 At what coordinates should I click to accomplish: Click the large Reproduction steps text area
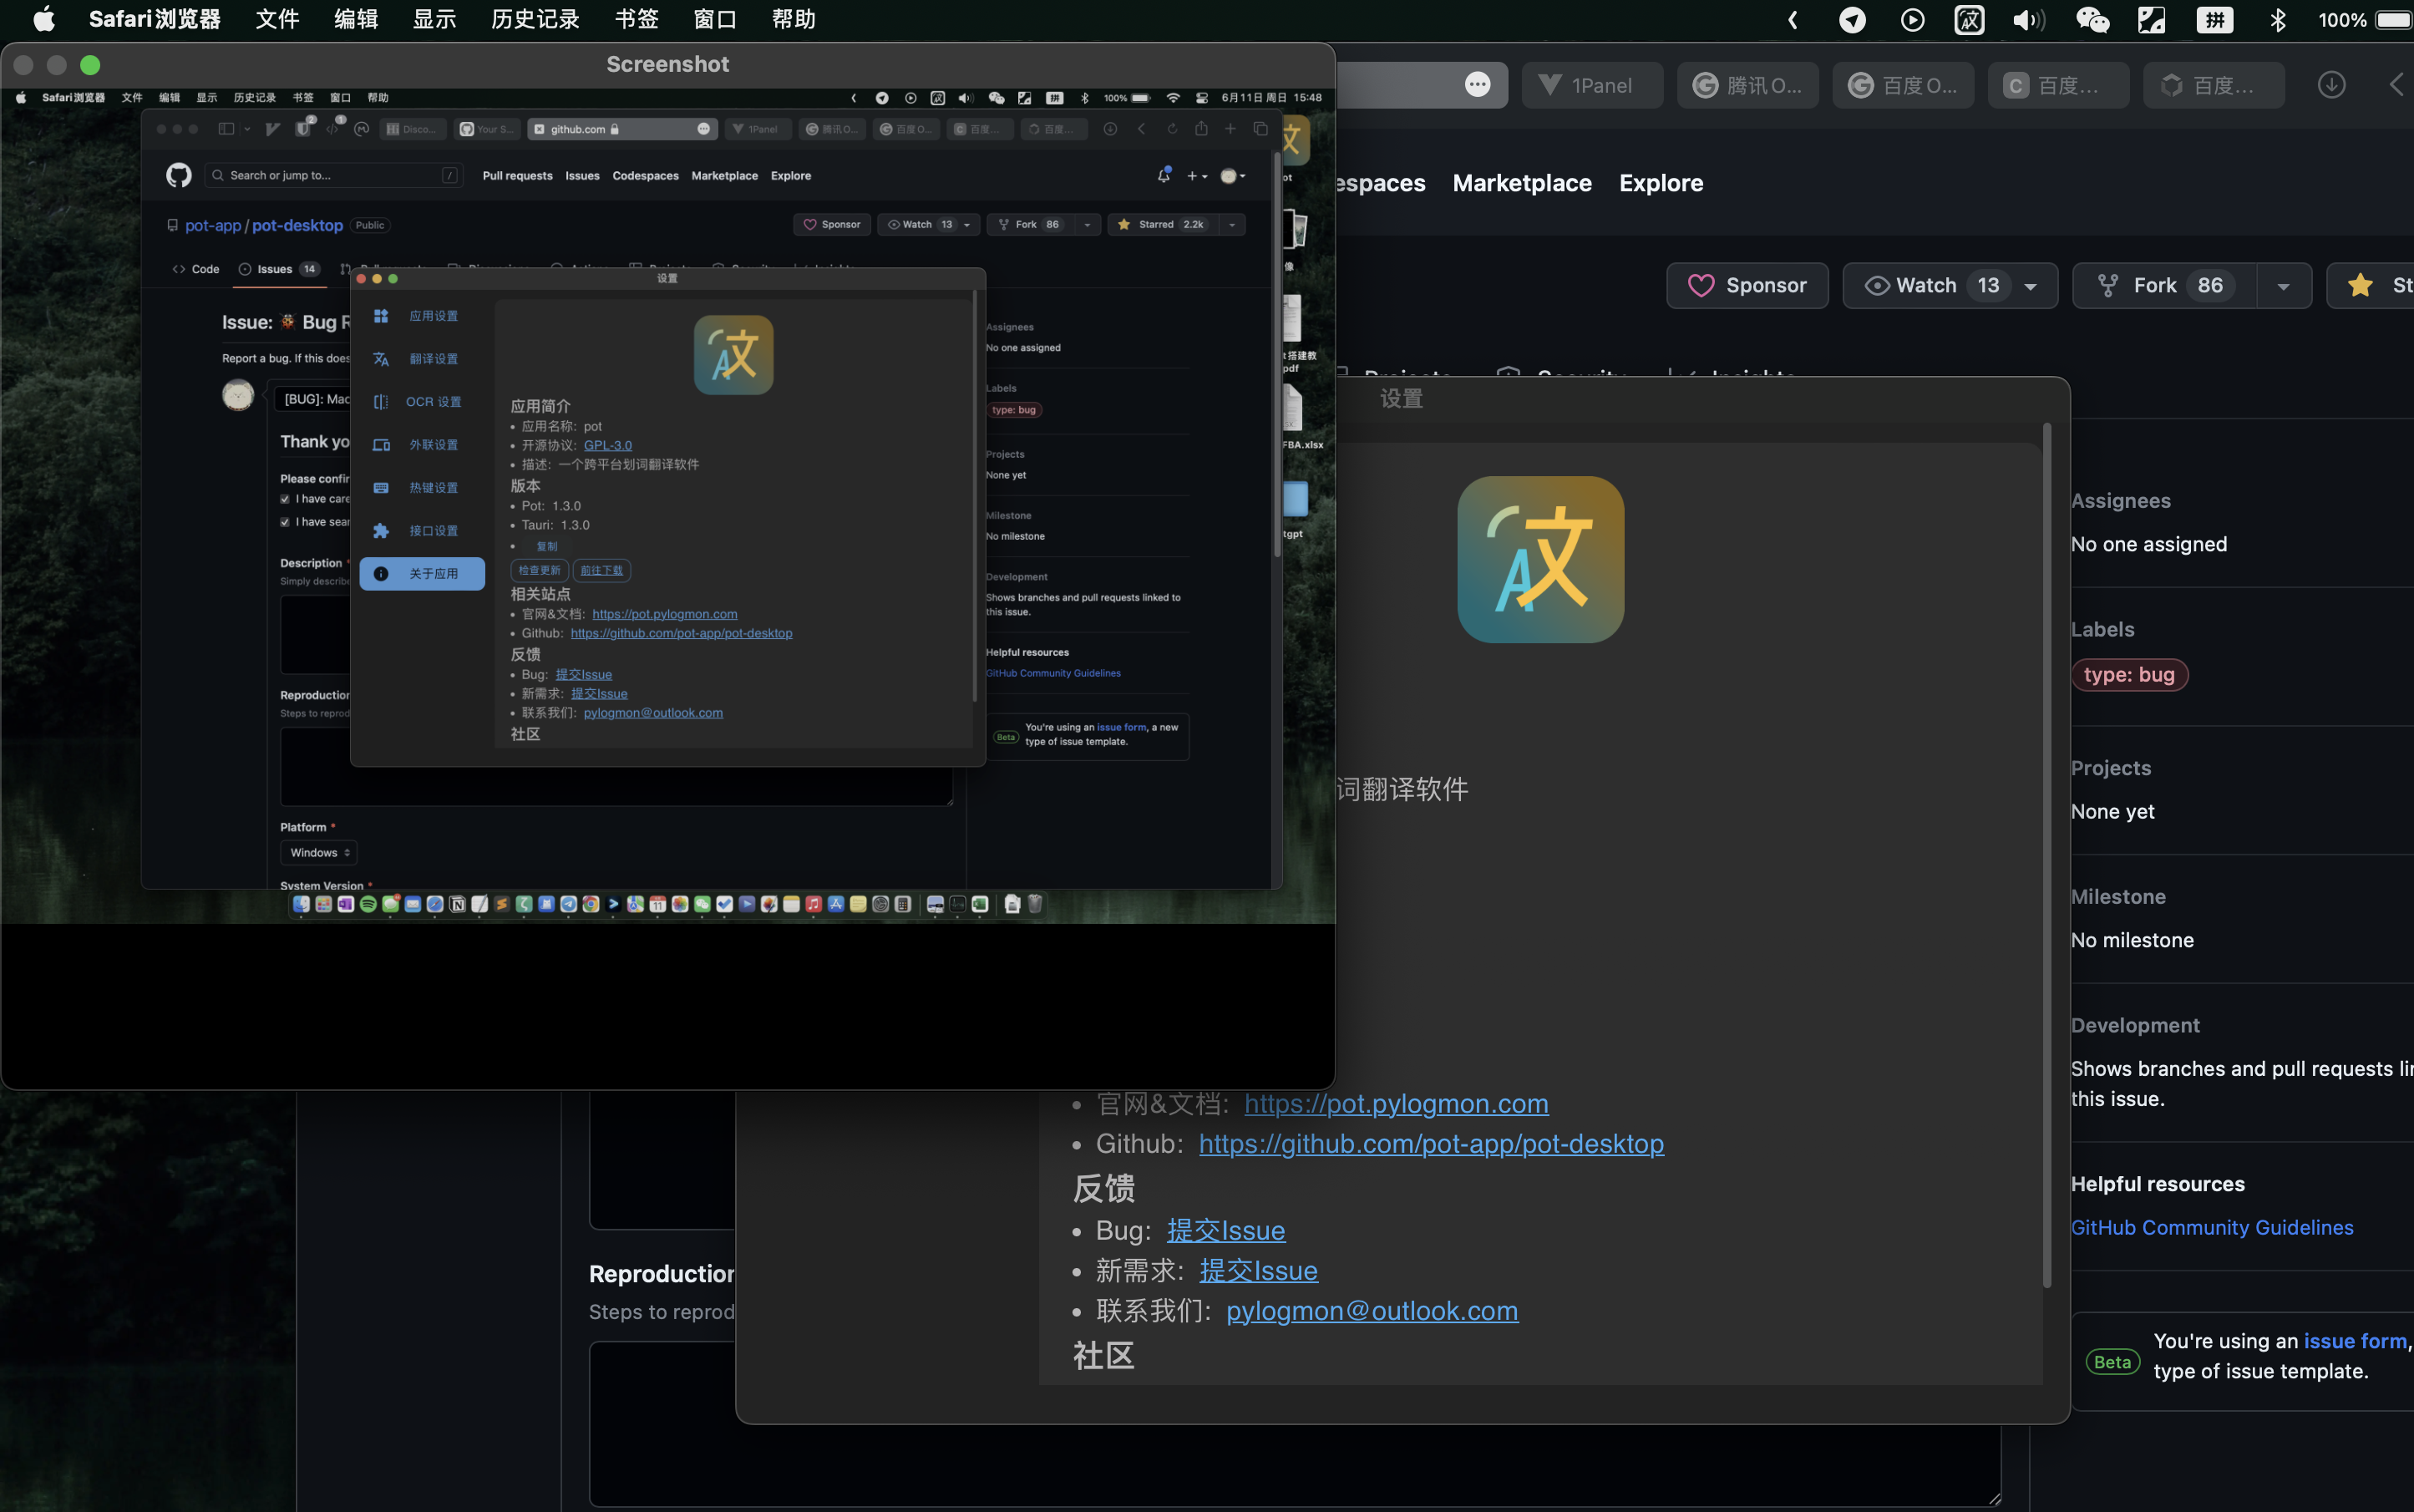(x=1294, y=1423)
